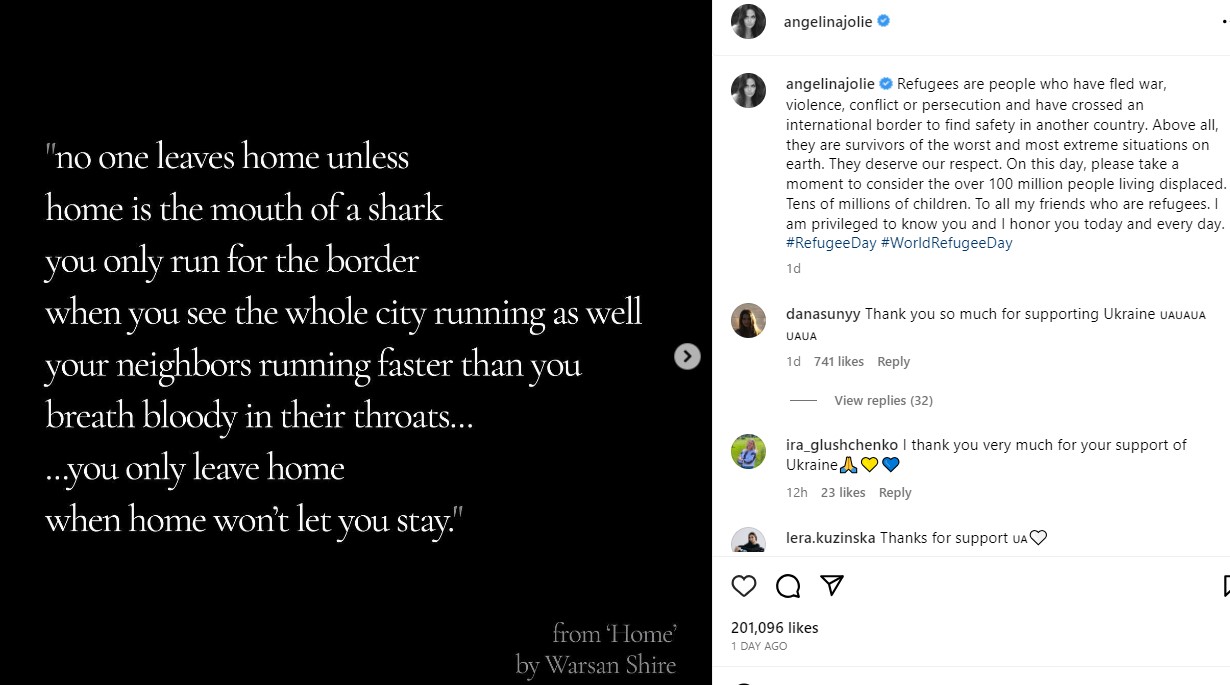Click the Warsan Shire poem image
Viewport: 1230px width, 685px height.
click(x=340, y=340)
